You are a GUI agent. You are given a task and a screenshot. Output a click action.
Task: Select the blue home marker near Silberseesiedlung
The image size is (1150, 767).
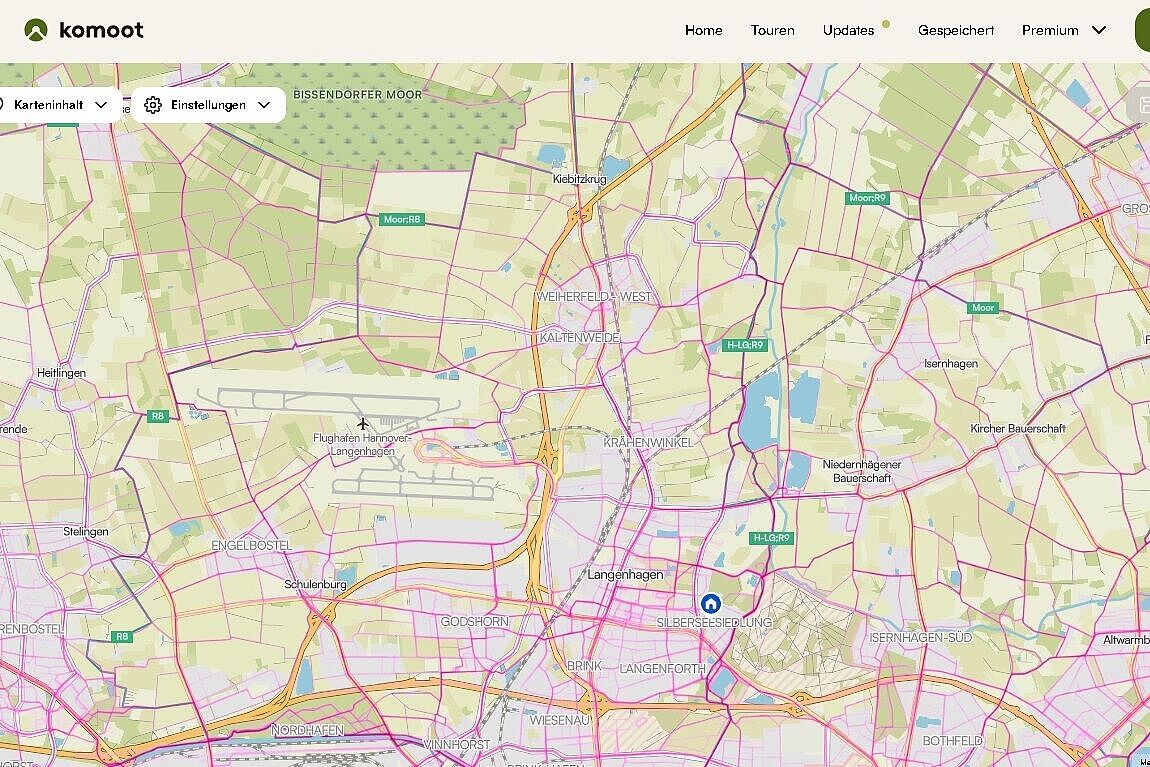tap(710, 604)
